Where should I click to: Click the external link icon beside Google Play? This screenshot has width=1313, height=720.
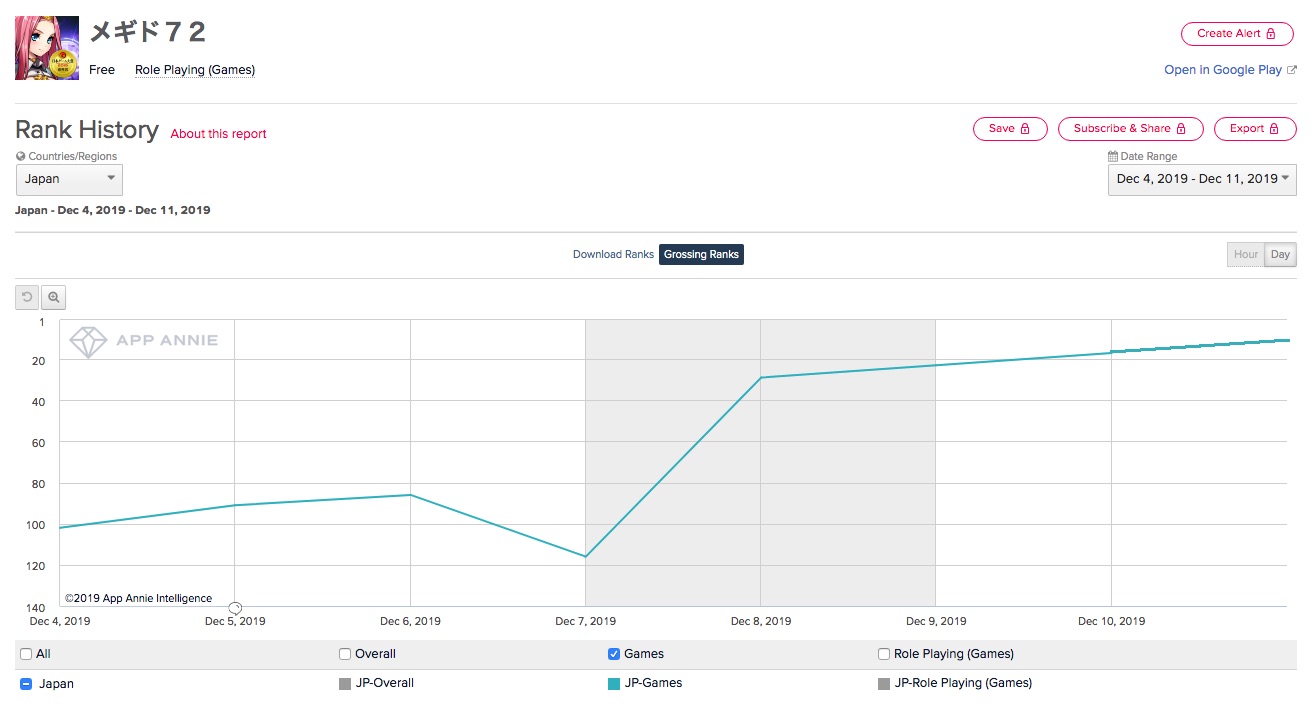point(1291,70)
